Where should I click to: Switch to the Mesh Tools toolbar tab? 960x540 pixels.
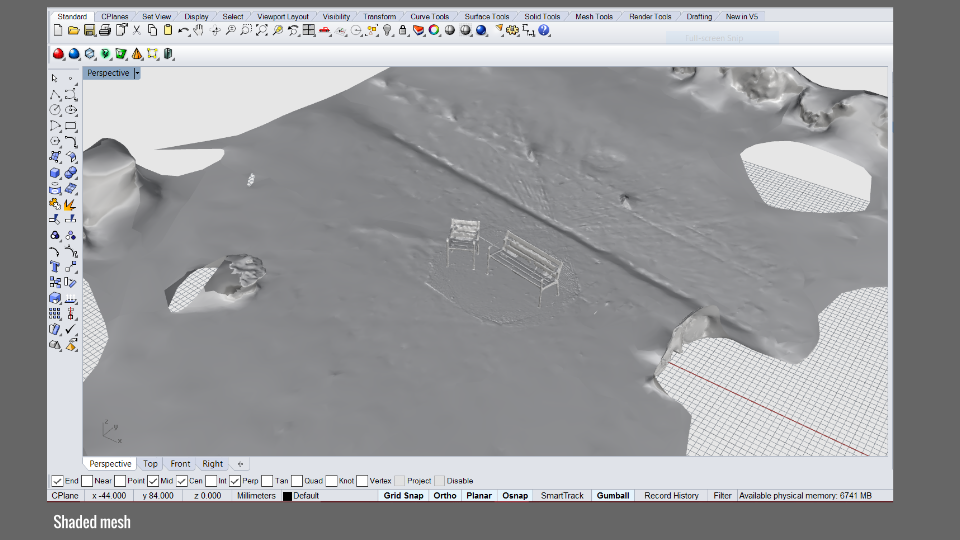pos(594,17)
